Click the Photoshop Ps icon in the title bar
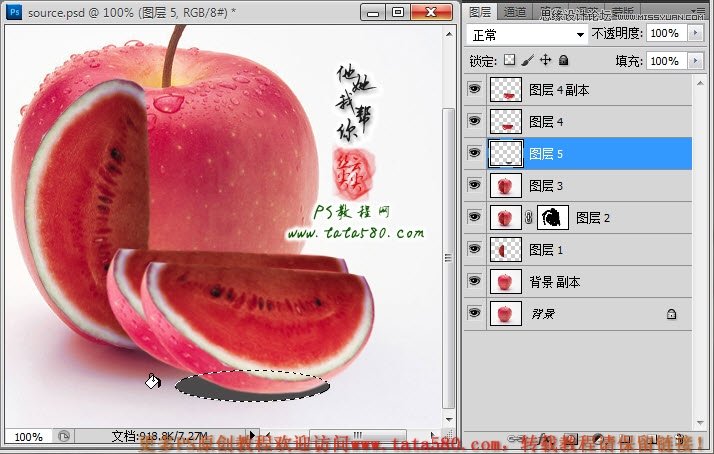Image resolution: width=714 pixels, height=454 pixels. tap(14, 12)
